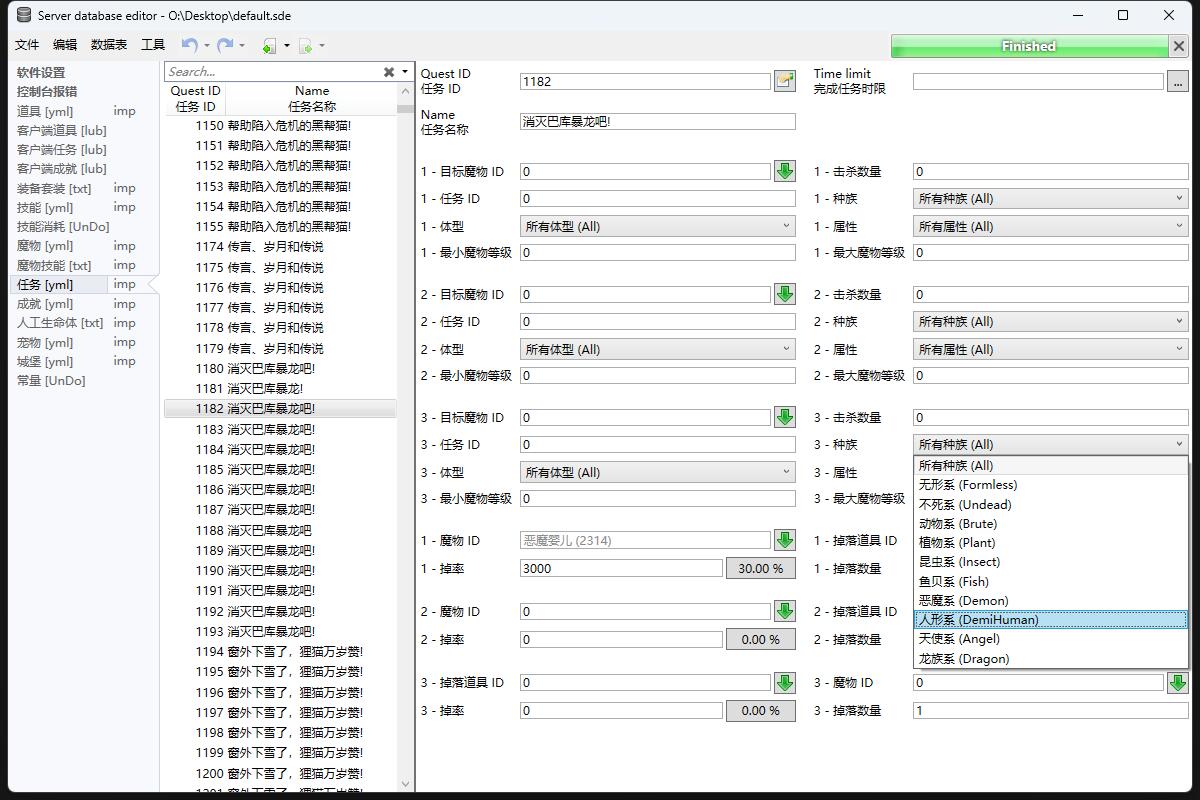Select 魔物 [yml] in the left sidebar
1200x800 pixels.
coord(45,246)
